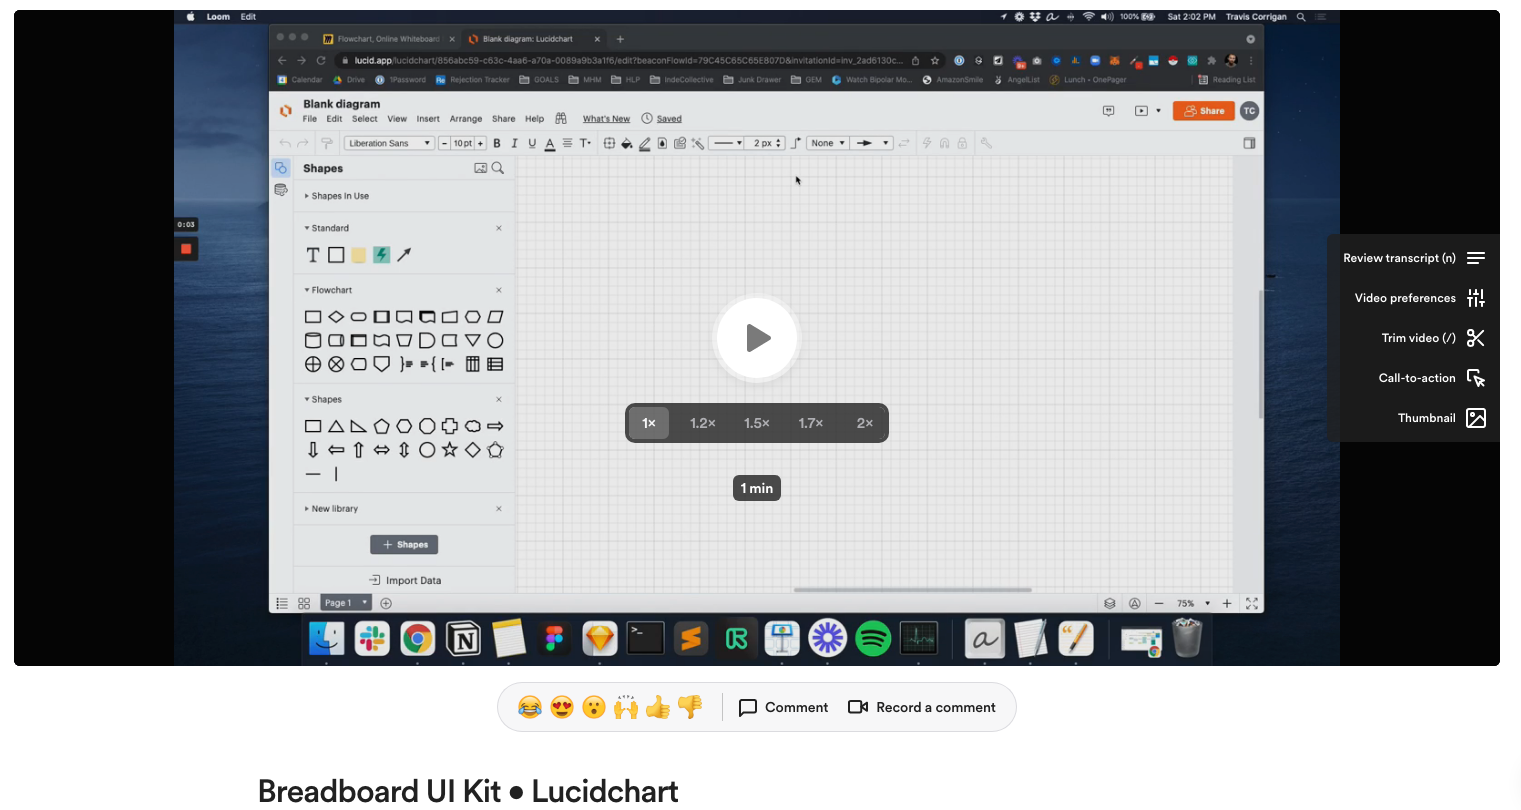React with the surprised face emoji
The width and height of the screenshot is (1521, 810).
594,708
